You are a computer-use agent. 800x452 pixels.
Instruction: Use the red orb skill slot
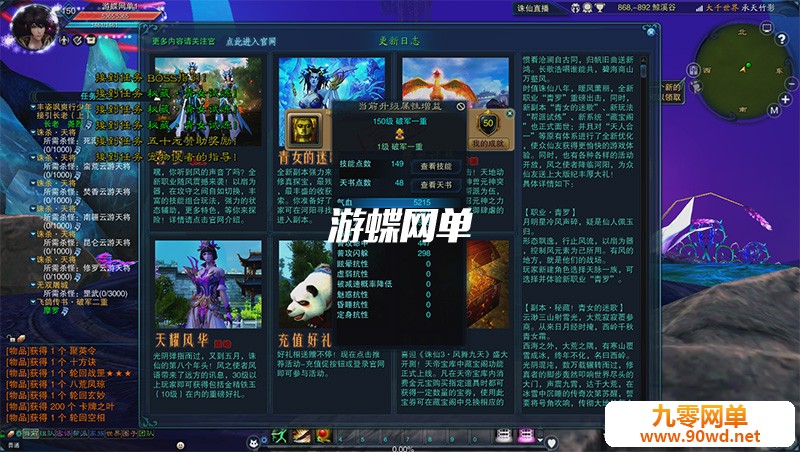[x=323, y=436]
